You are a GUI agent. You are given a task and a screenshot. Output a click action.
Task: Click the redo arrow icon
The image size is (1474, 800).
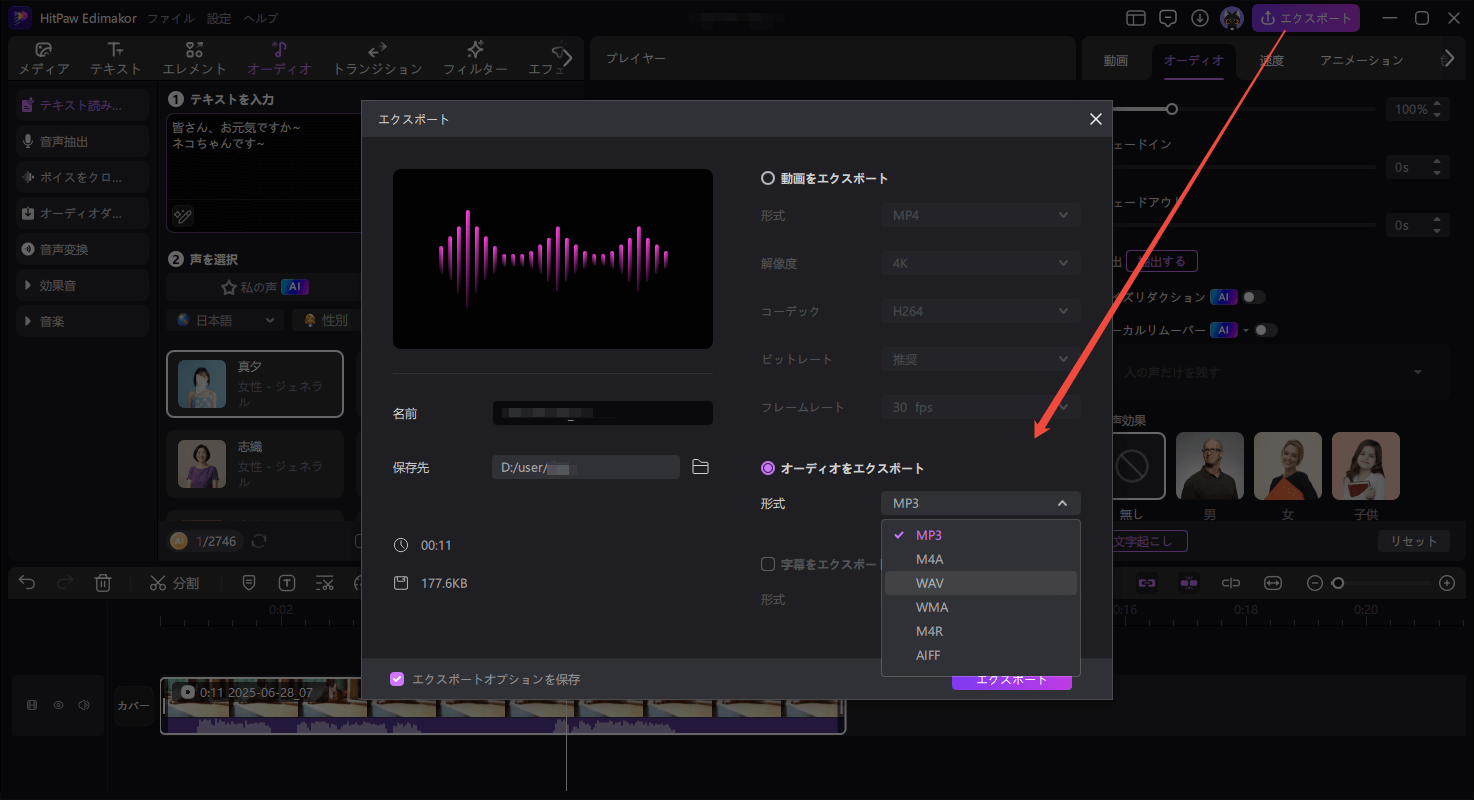pos(65,582)
